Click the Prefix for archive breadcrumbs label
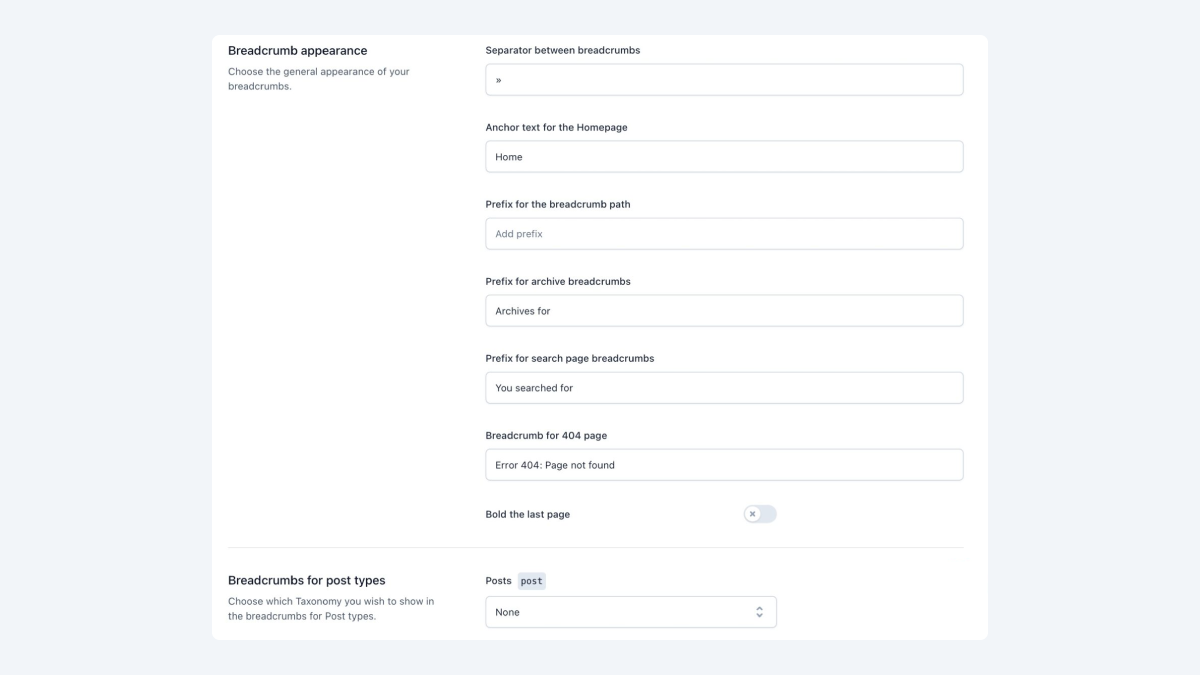 [x=557, y=281]
